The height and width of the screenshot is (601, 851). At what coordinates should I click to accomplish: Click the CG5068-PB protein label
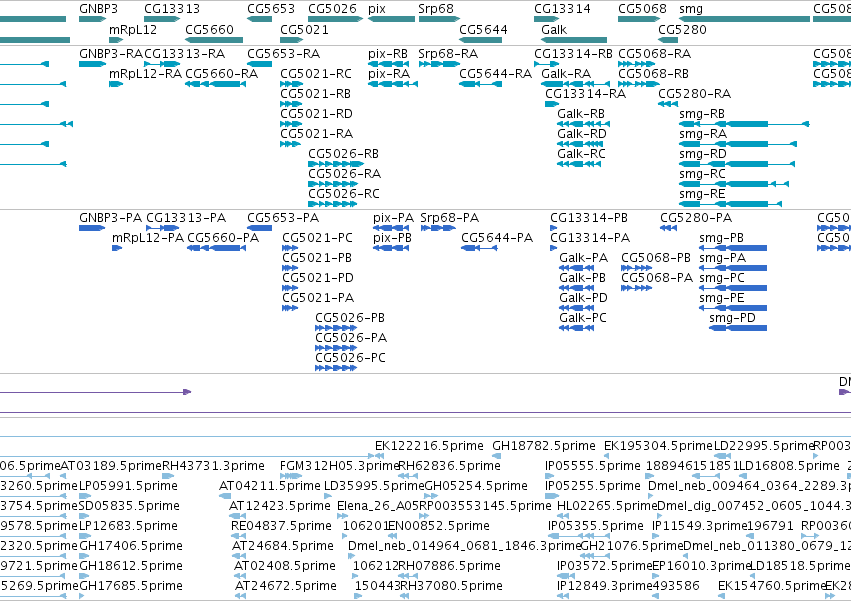[x=656, y=258]
